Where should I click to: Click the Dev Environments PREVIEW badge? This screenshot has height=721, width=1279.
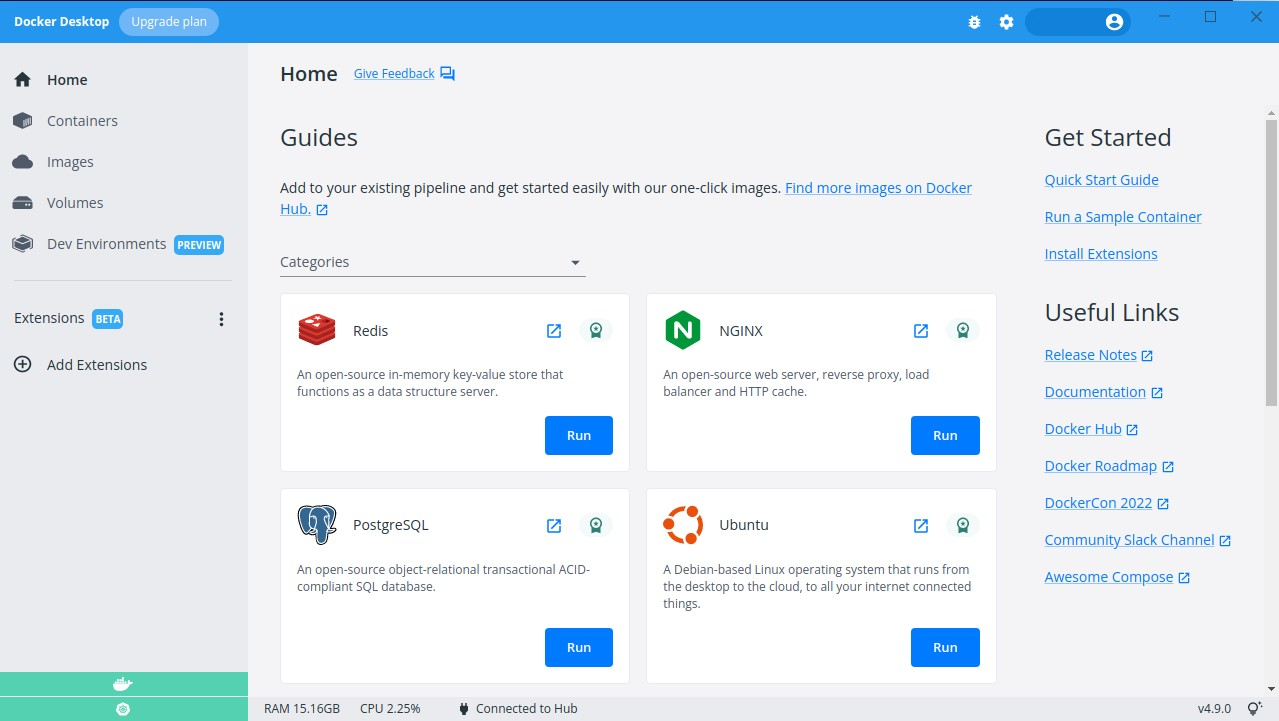pos(199,245)
